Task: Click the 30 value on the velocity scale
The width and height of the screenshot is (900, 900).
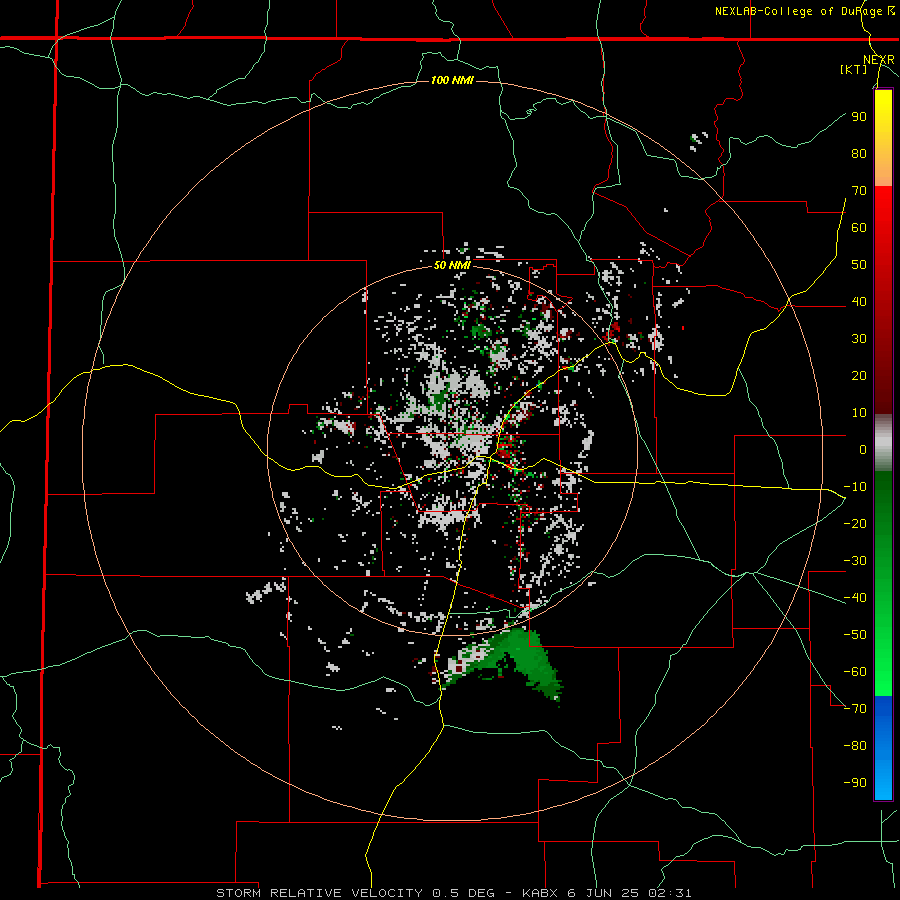Action: tap(859, 339)
